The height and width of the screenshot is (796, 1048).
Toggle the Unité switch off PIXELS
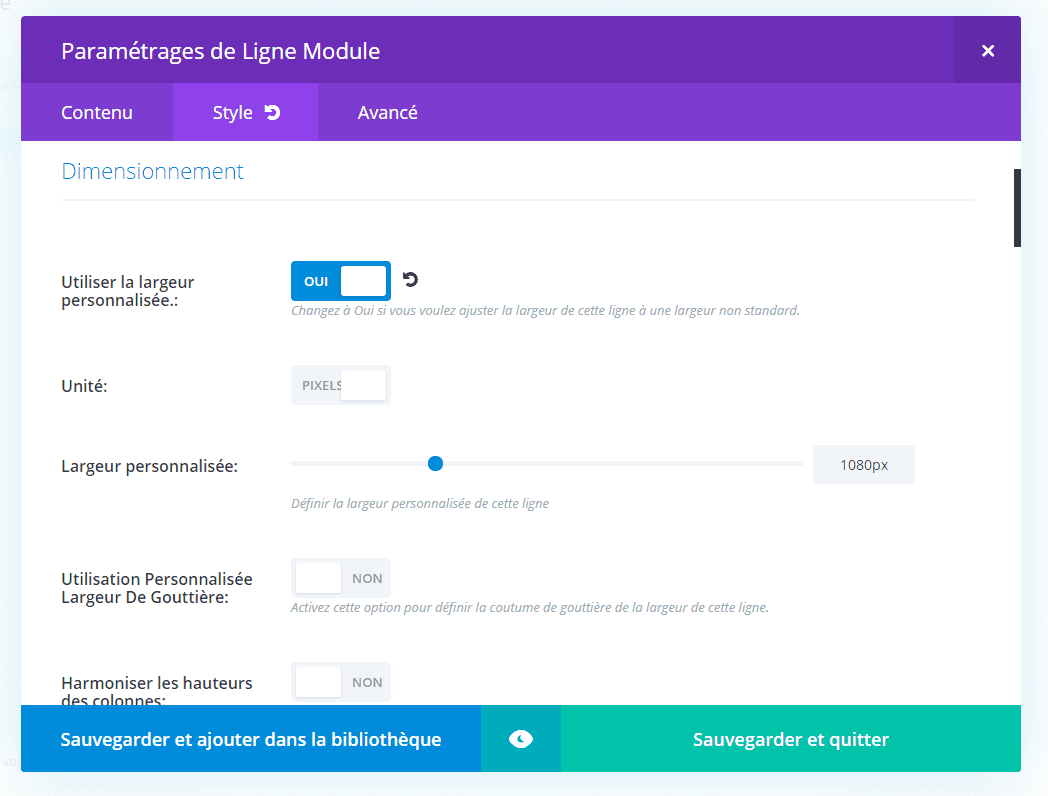[340, 384]
